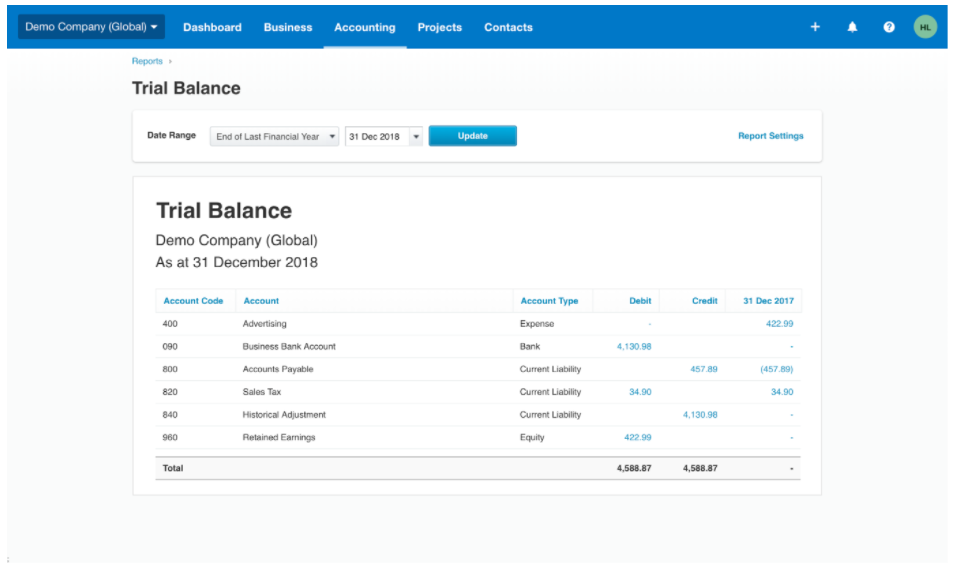Open the 31 Dec 2018 date picker
The height and width of the screenshot is (574, 953).
tap(384, 137)
